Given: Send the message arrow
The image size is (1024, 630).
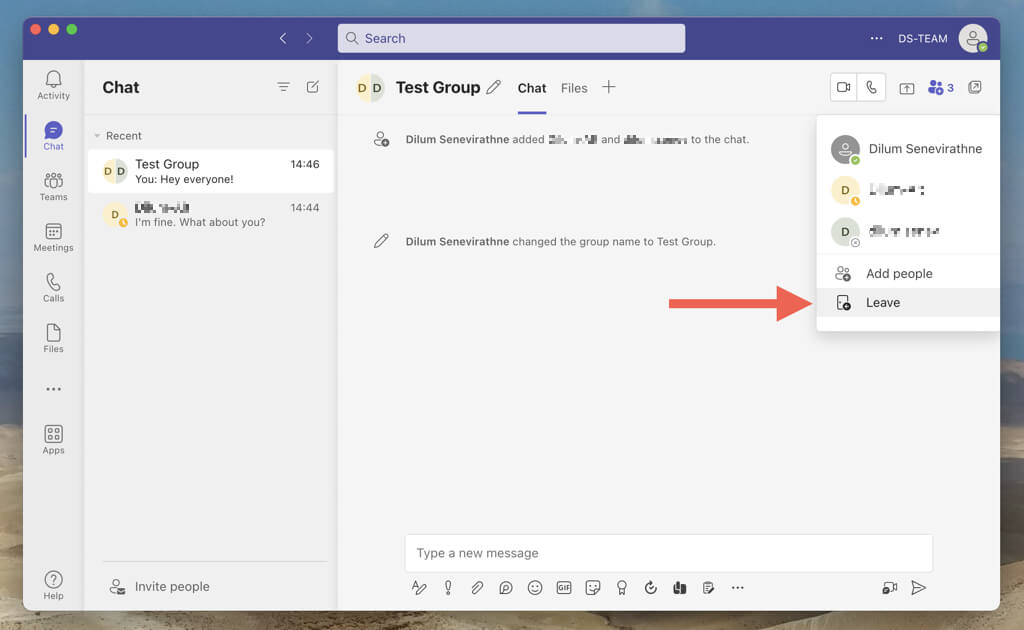Looking at the screenshot, I should (919, 588).
